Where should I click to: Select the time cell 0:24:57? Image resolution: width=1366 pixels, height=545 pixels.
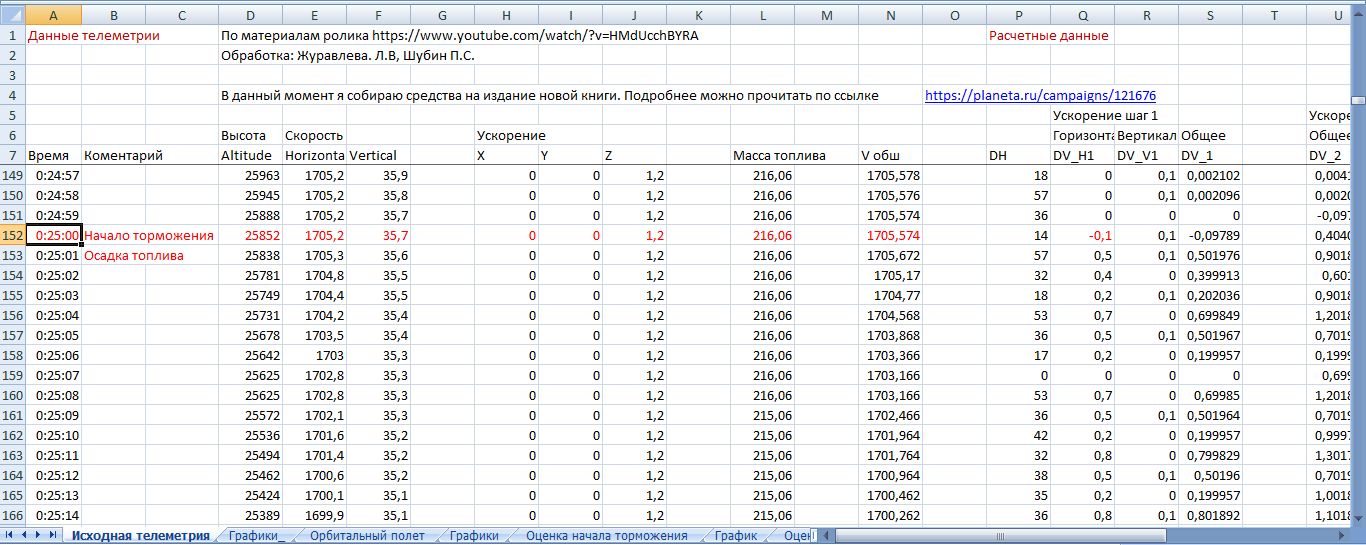(x=53, y=175)
